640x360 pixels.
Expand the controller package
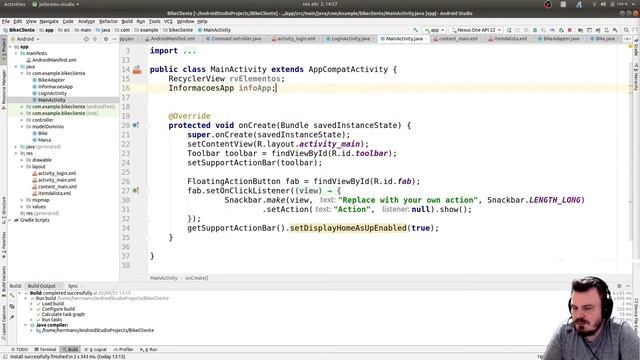click(x=22, y=120)
